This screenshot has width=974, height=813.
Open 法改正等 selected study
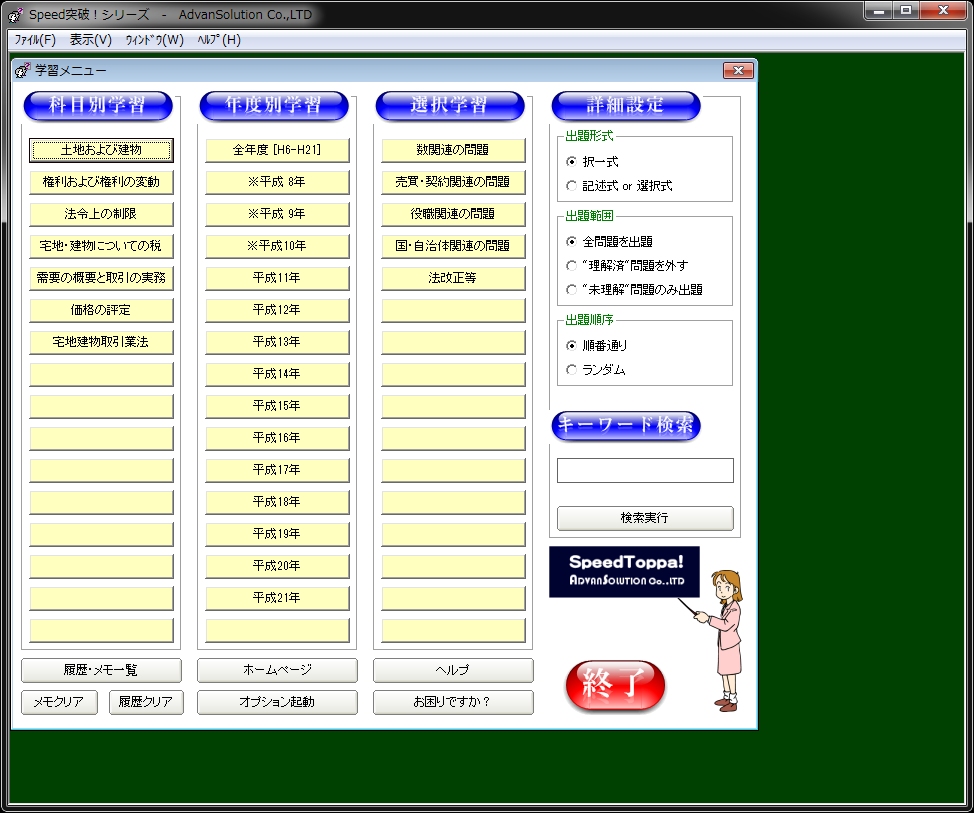(453, 278)
